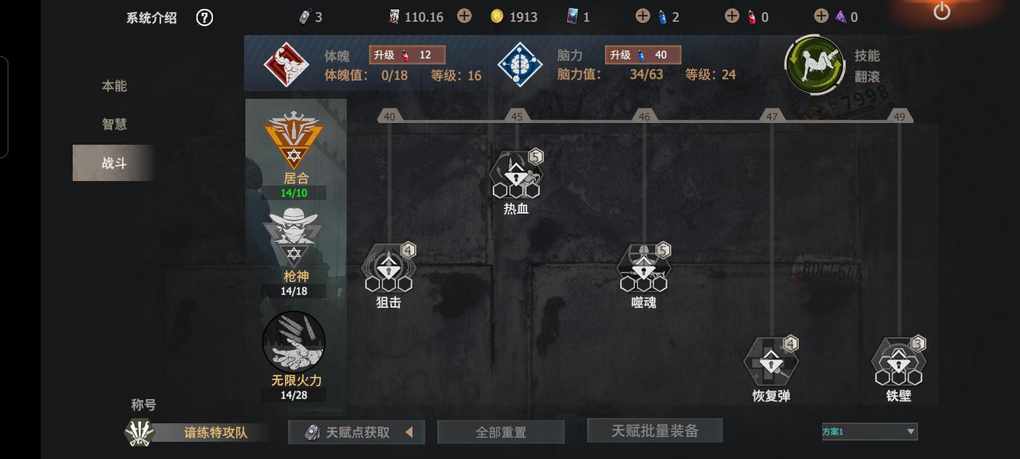
Task: Switch to the 智慧 tab
Action: coord(114,124)
